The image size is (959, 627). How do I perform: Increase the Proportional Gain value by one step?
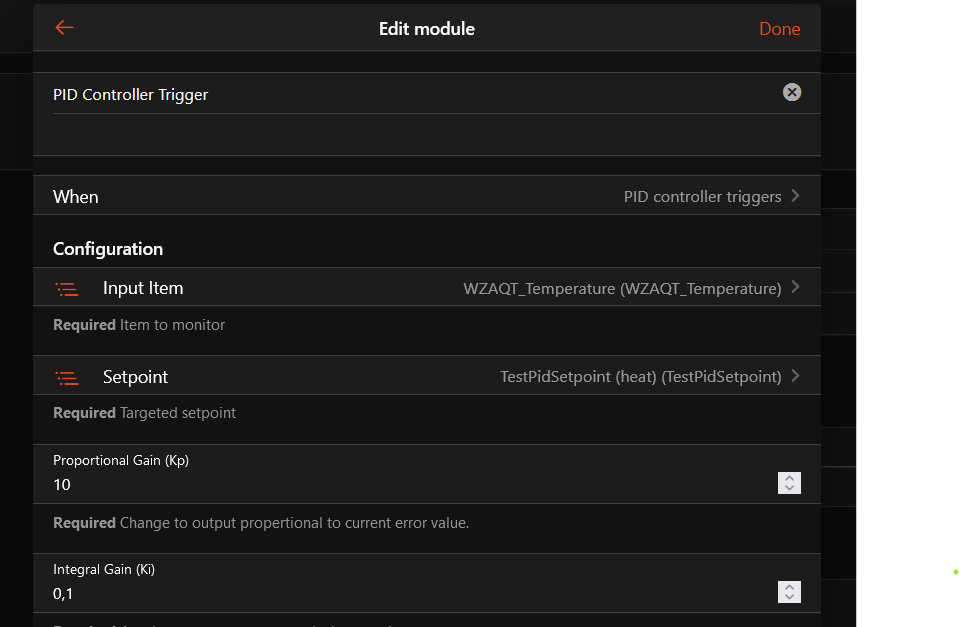(790, 479)
